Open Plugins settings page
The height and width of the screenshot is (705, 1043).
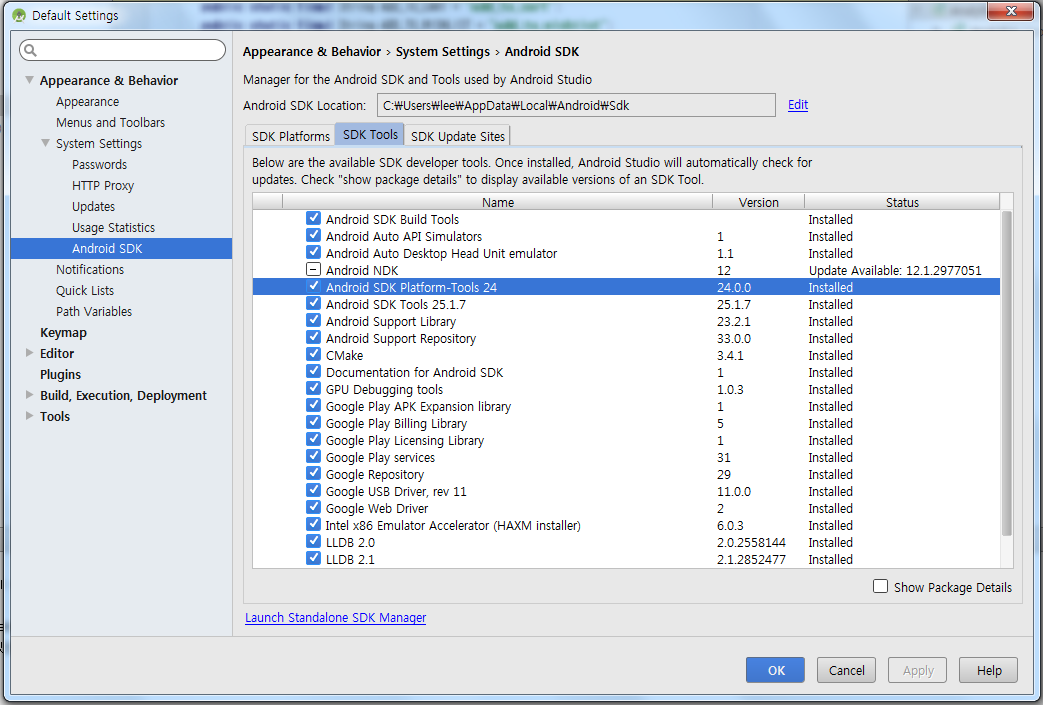pos(60,374)
